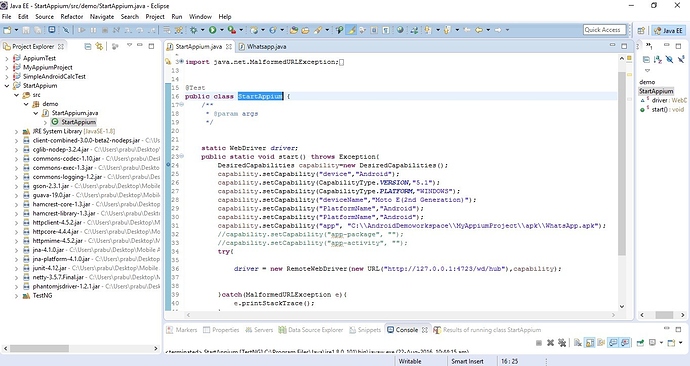The height and width of the screenshot is (366, 690).
Task: Select TestNG library in Project Explorer
Action: coord(38,296)
